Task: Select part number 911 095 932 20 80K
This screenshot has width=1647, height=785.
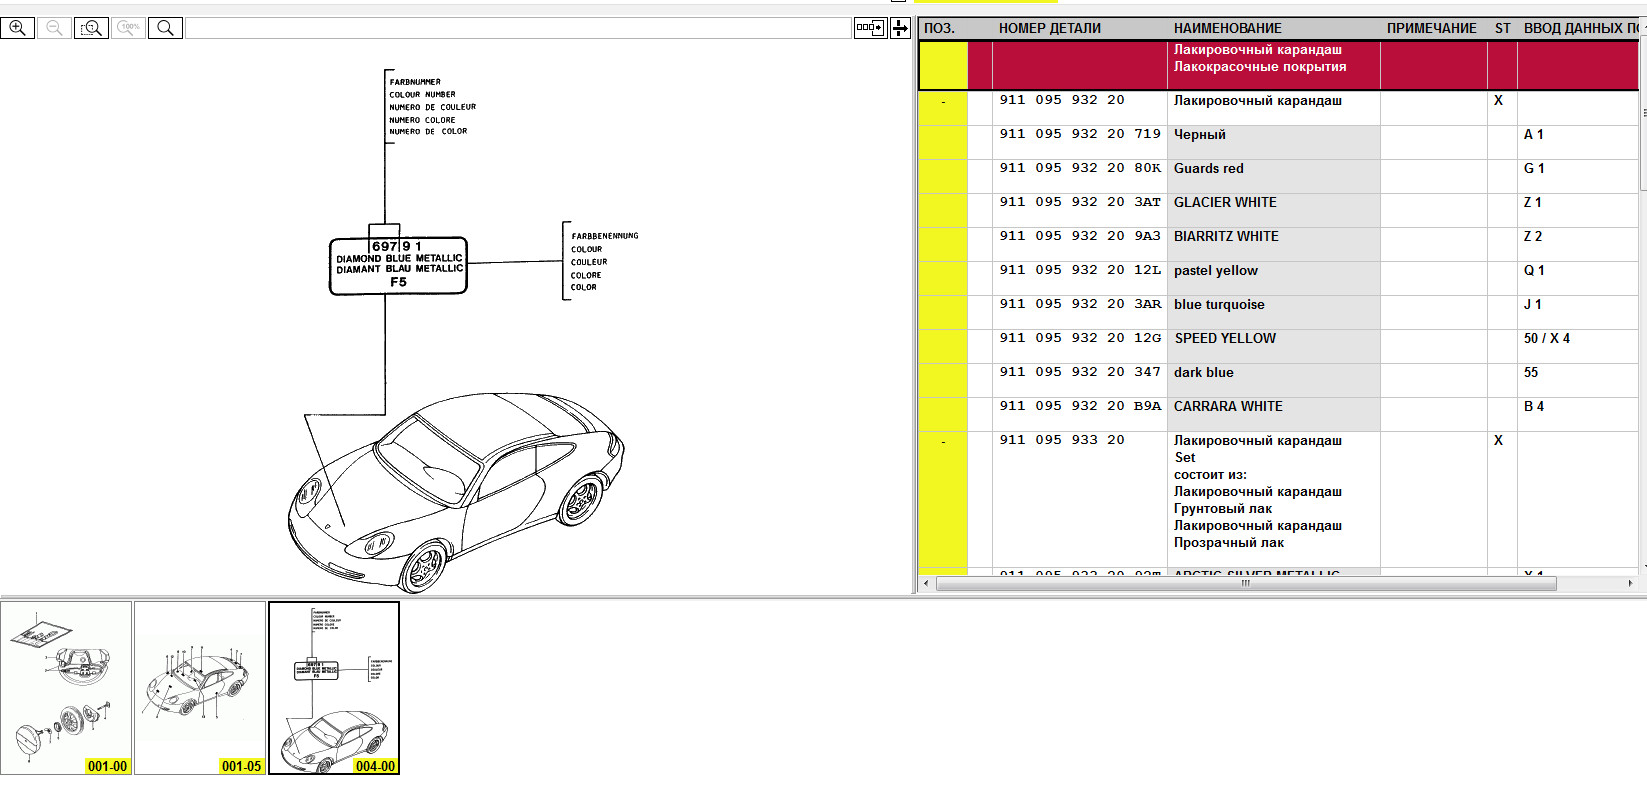Action: pyautogui.click(x=1080, y=168)
